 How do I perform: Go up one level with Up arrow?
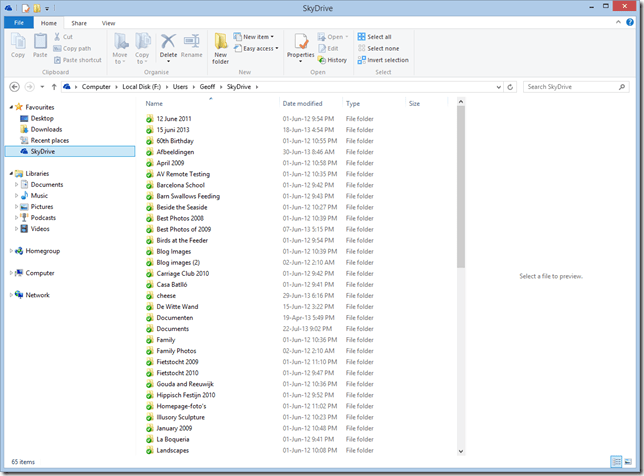click(x=54, y=87)
